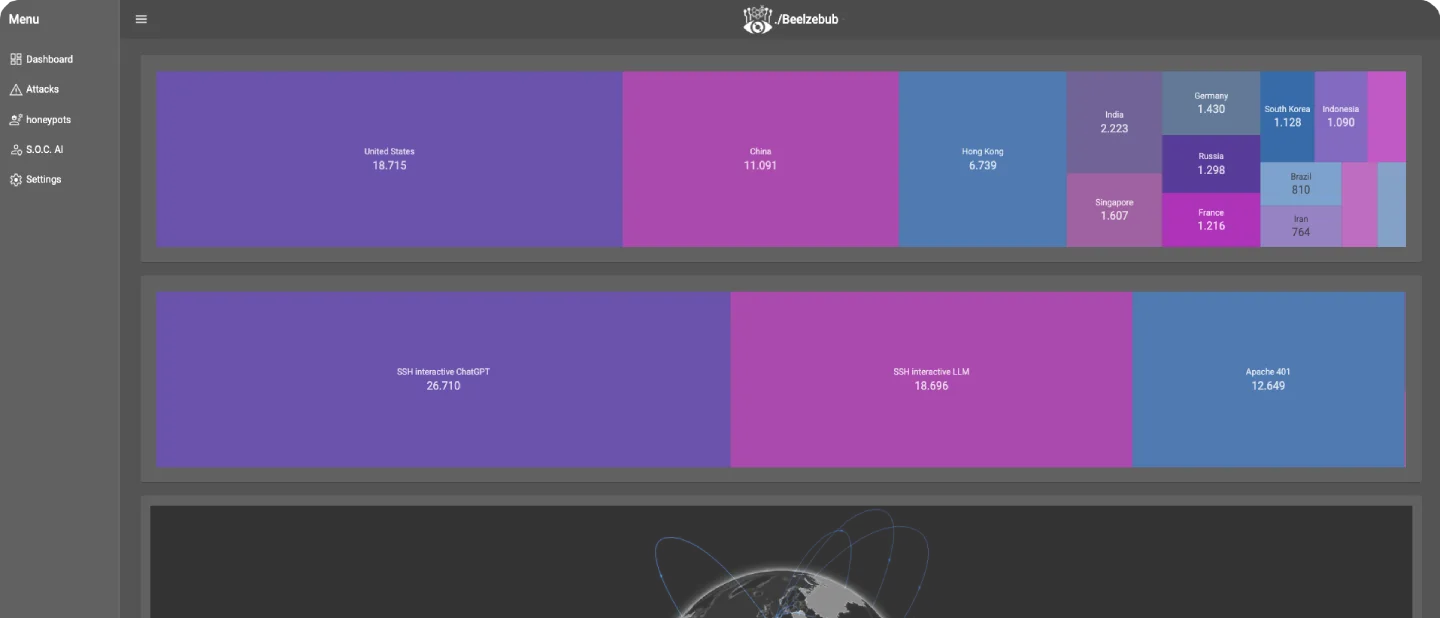Select the United States treemap block
1440x618 pixels.
pos(389,159)
